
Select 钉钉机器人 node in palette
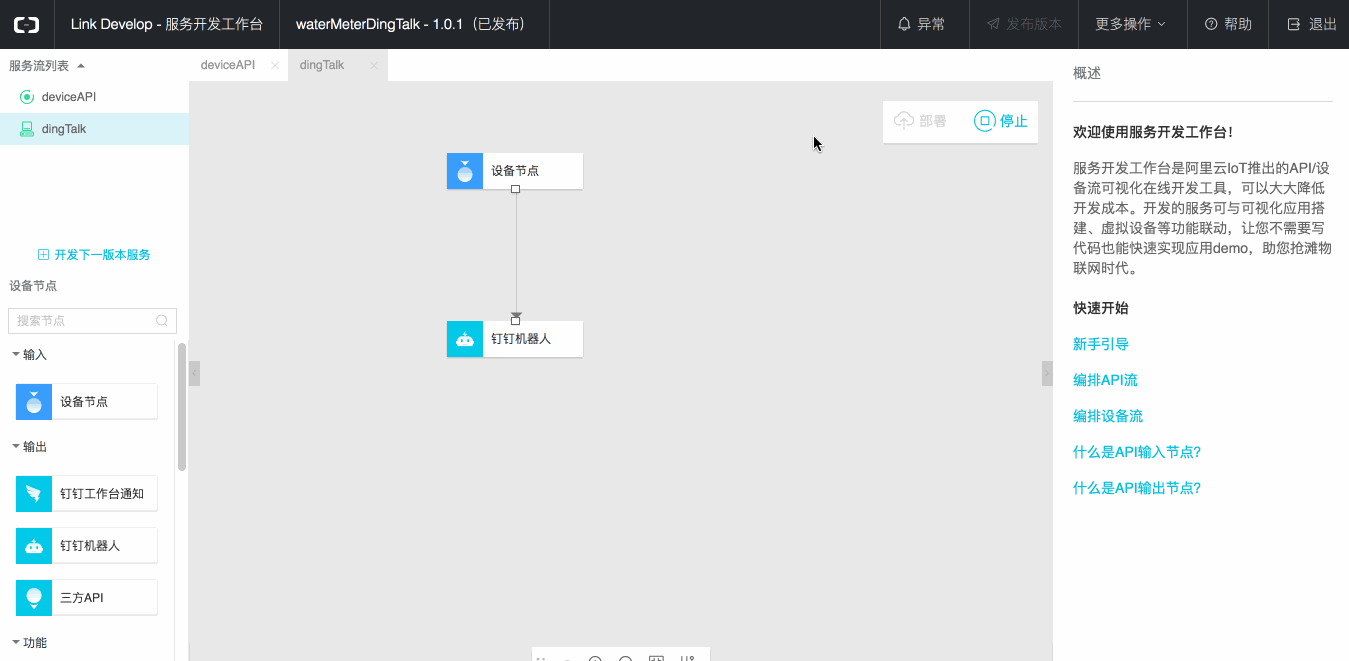tap(87, 545)
